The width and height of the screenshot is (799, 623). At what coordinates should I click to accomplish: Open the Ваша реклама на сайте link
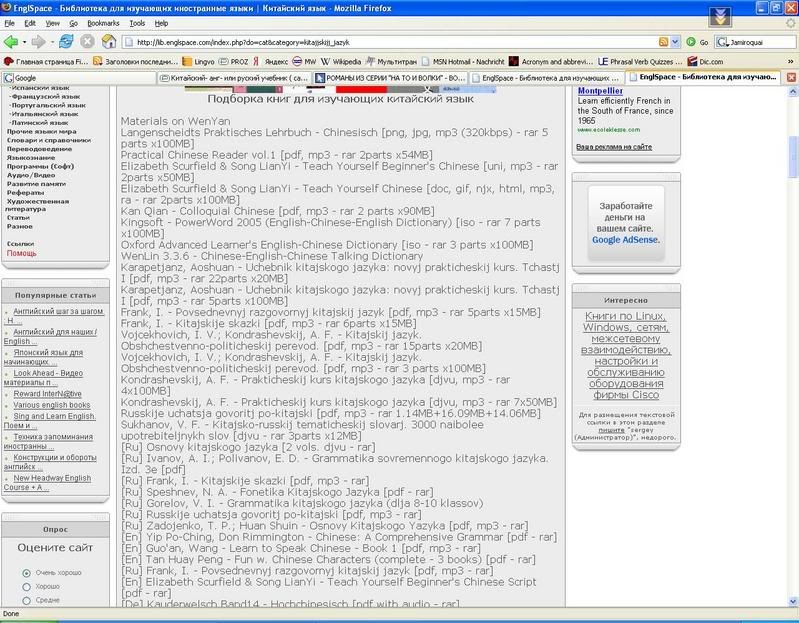click(614, 147)
